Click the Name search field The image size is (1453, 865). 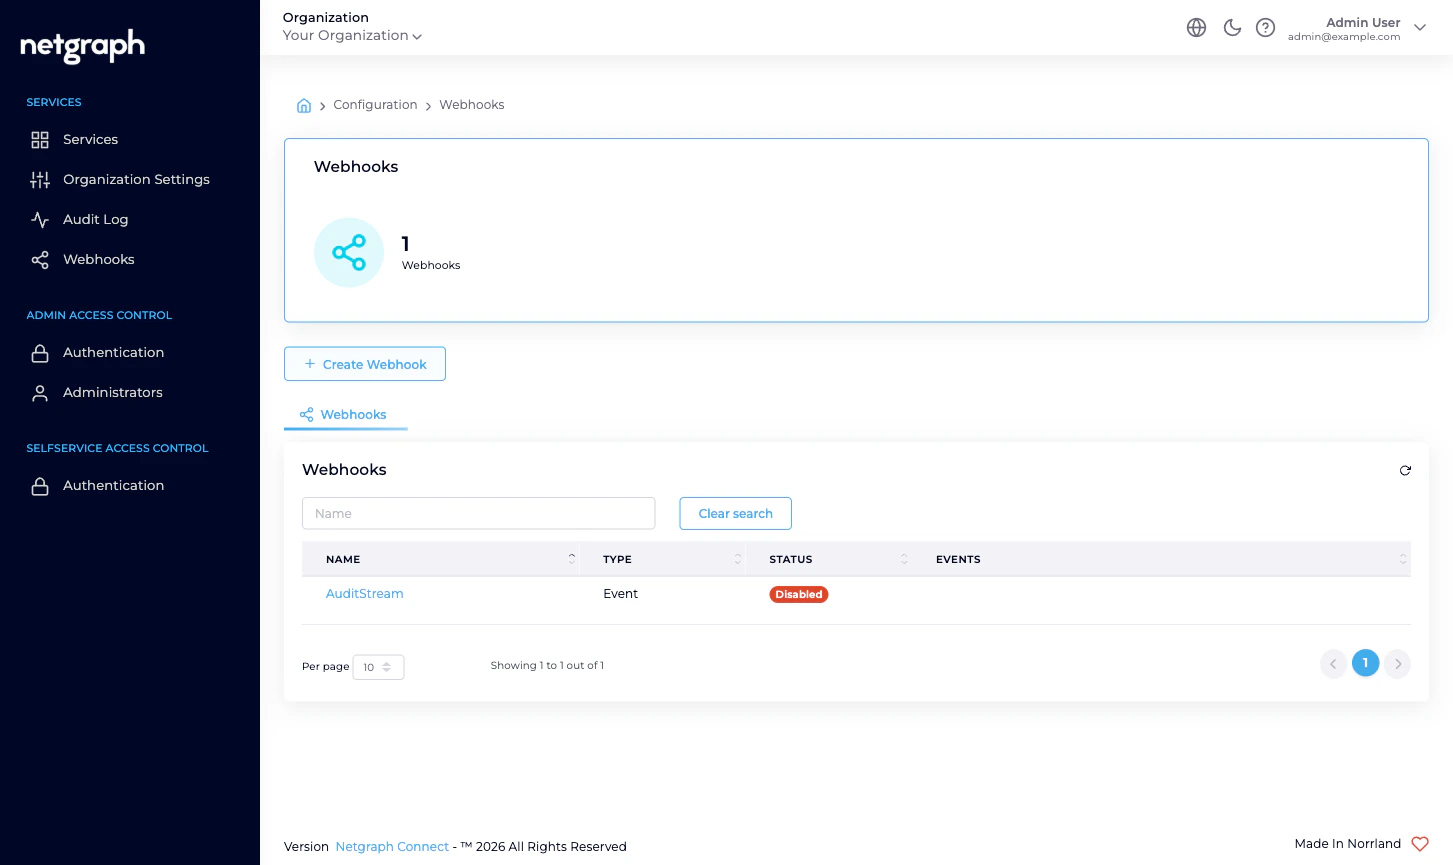tap(478, 513)
